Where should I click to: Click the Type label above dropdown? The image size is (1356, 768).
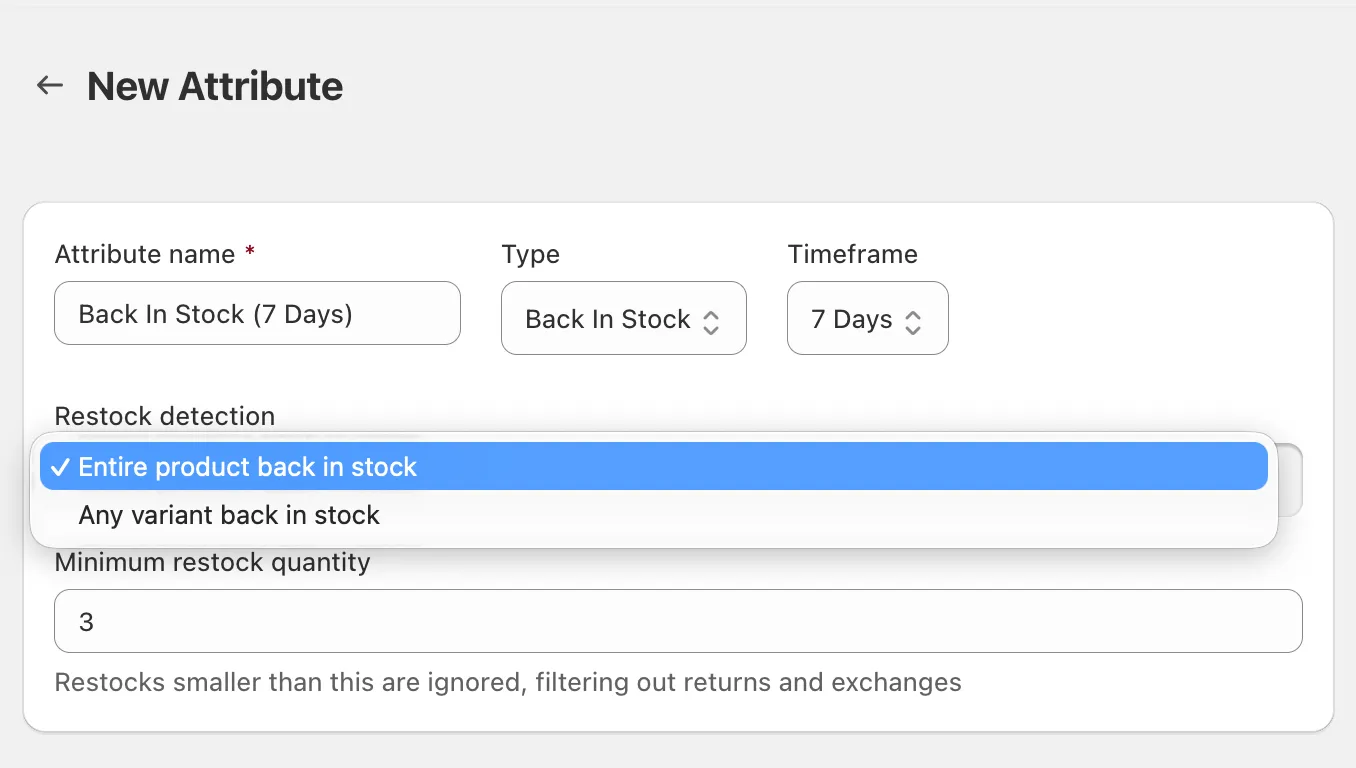(x=531, y=254)
